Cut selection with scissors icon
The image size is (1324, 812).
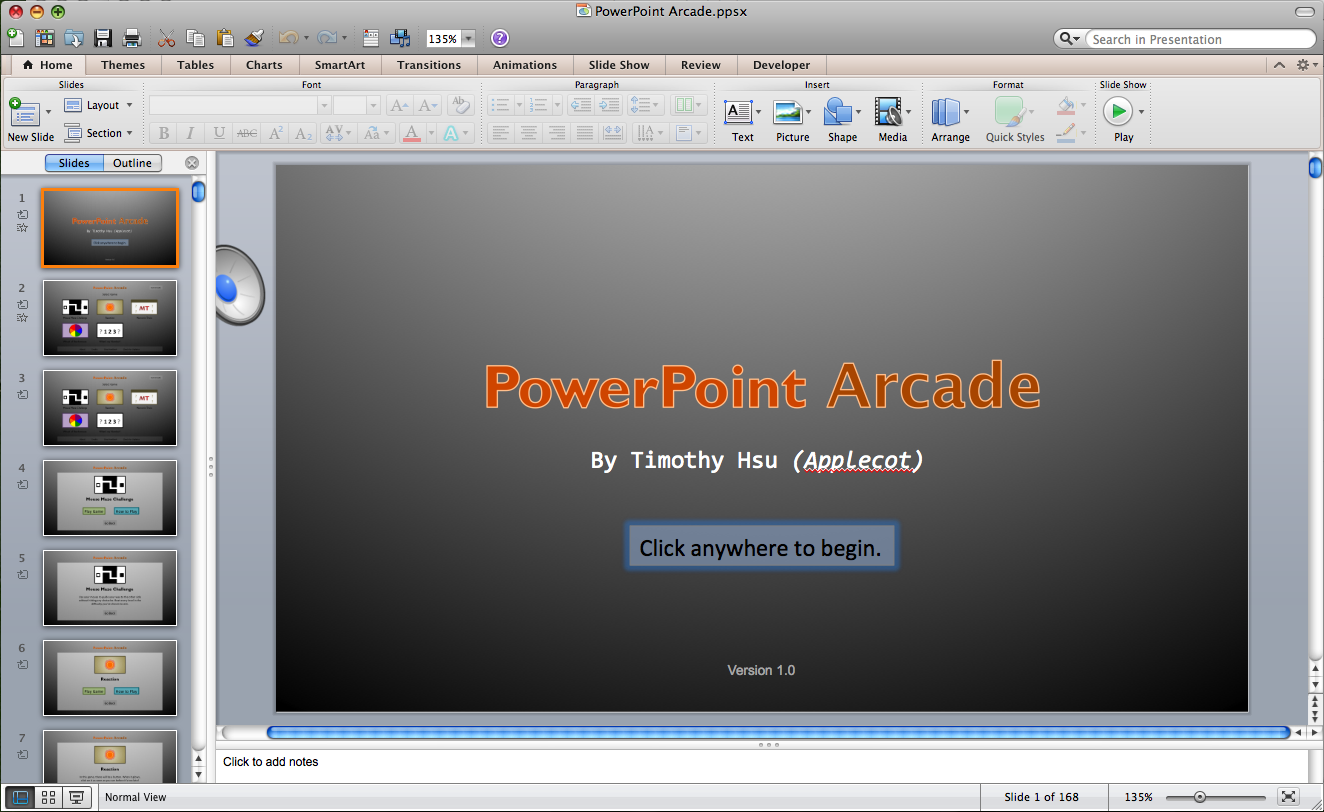pos(167,38)
